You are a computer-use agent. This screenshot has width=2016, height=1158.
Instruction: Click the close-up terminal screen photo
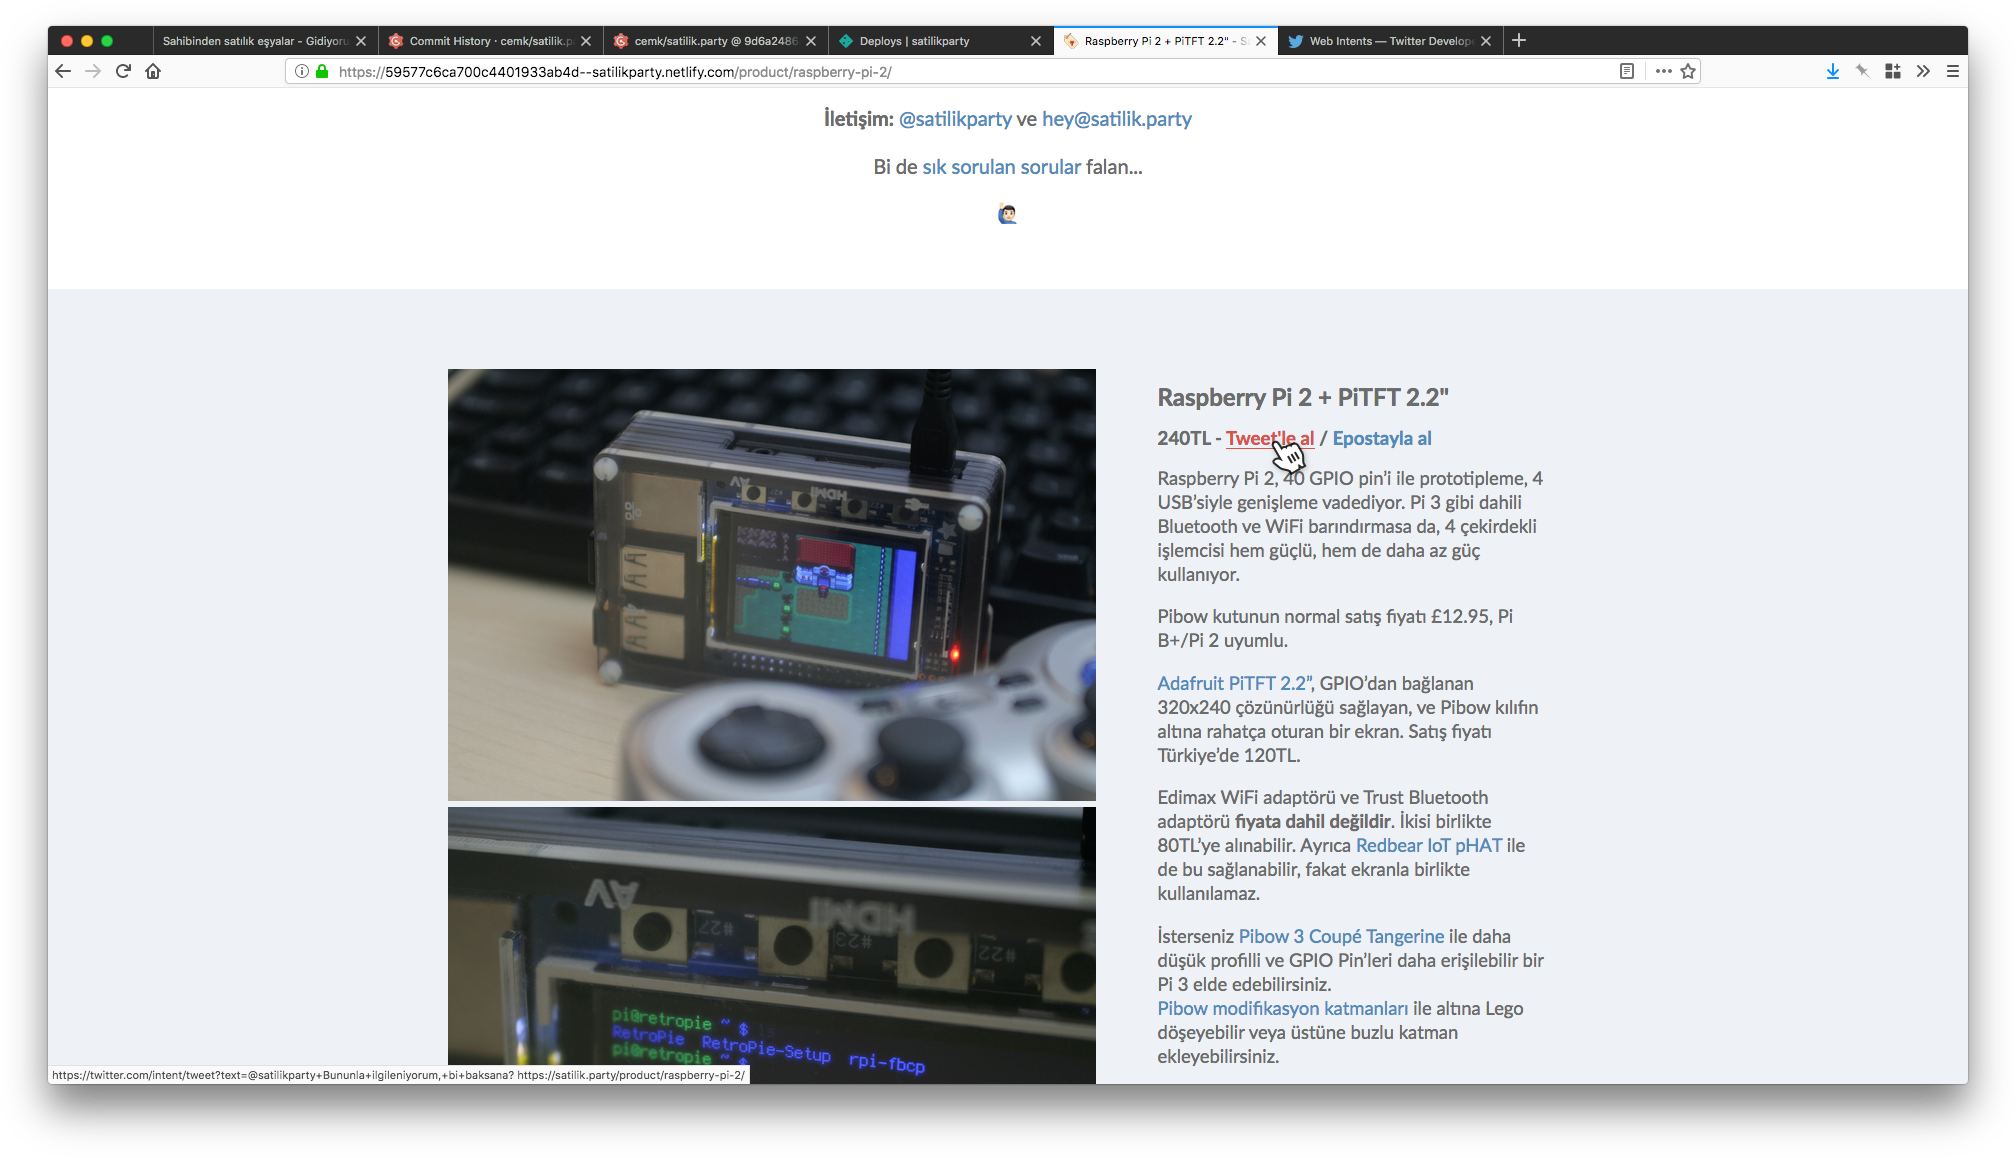772,945
